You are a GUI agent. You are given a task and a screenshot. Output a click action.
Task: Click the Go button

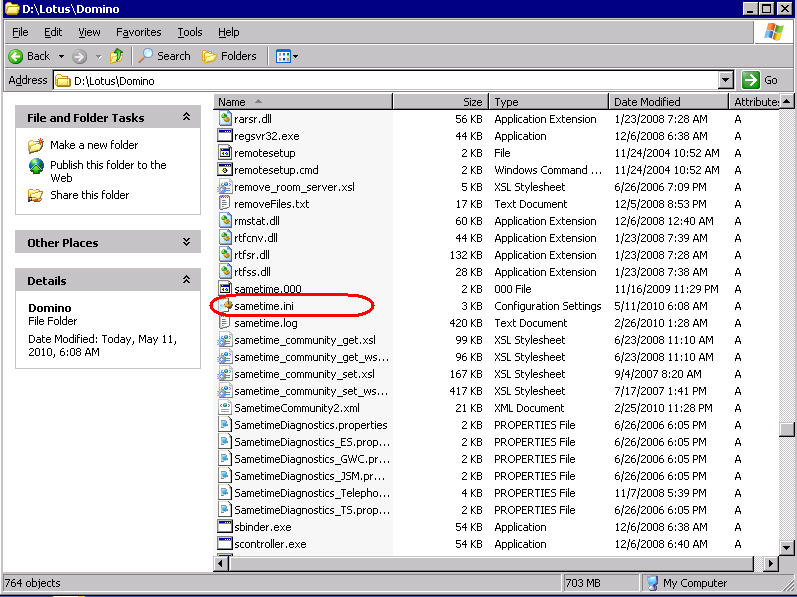(x=760, y=80)
